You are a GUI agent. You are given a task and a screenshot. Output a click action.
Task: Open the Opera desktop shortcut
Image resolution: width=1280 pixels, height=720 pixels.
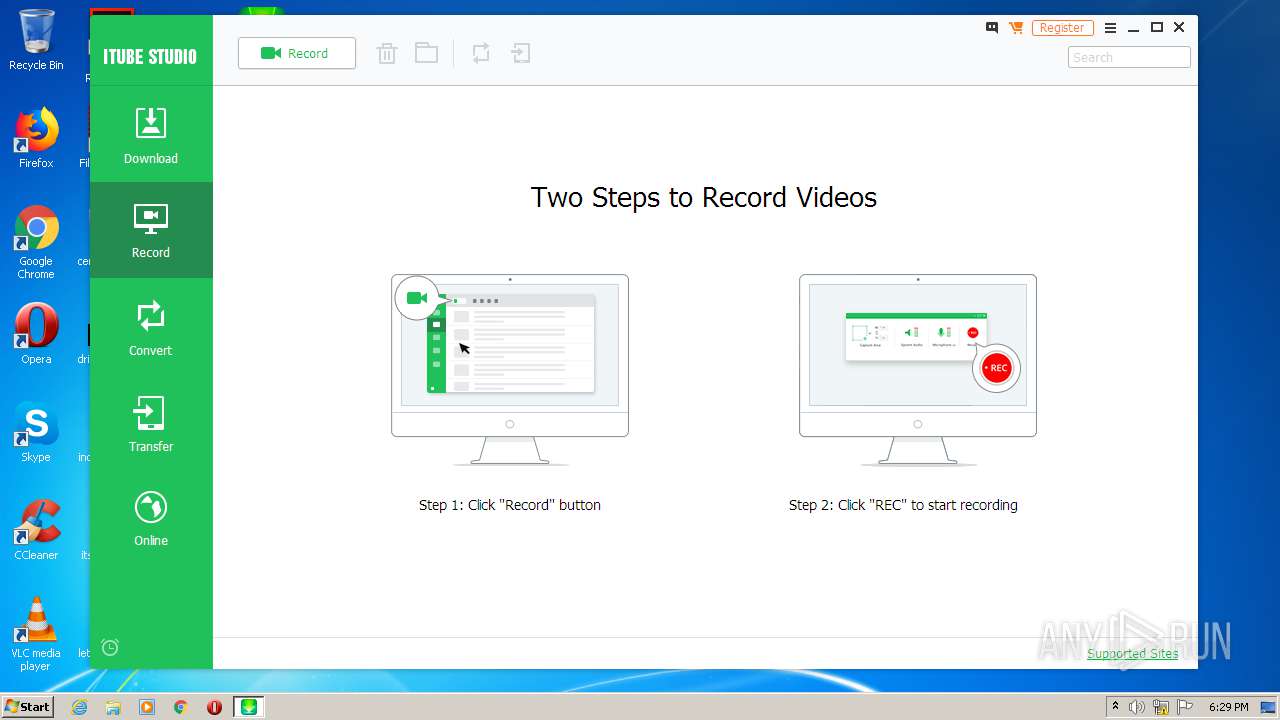[x=36, y=334]
